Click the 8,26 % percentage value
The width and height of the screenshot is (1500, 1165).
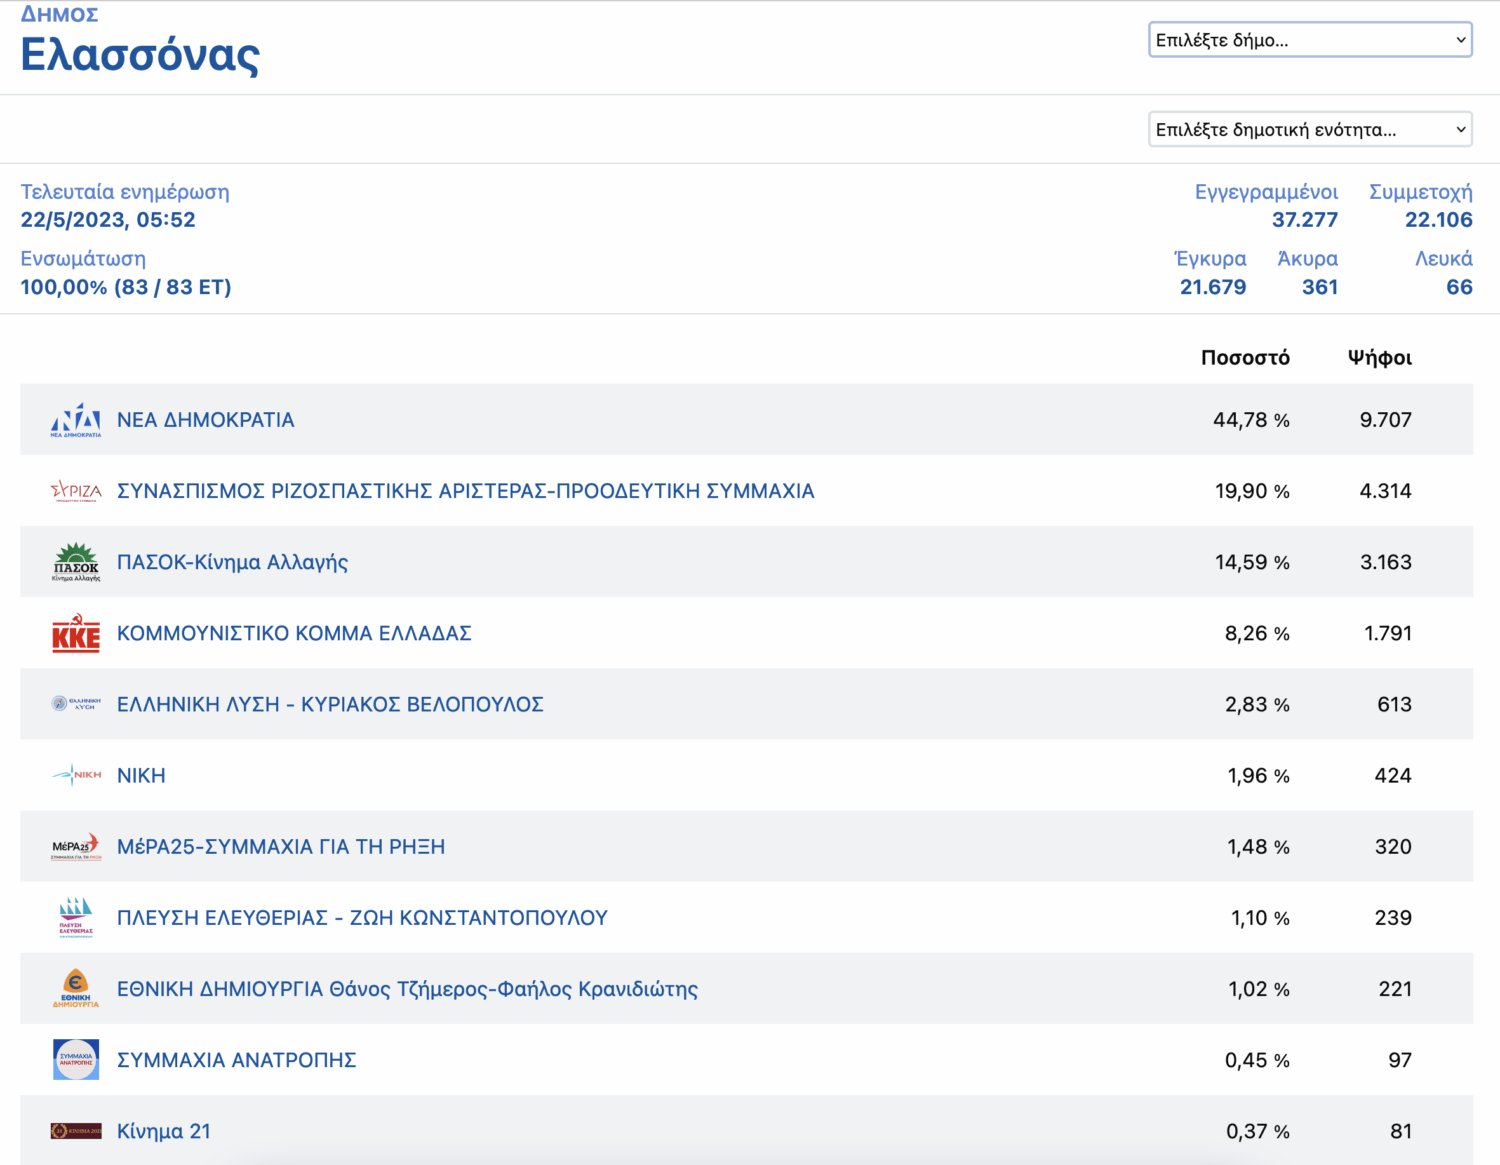click(x=1257, y=633)
